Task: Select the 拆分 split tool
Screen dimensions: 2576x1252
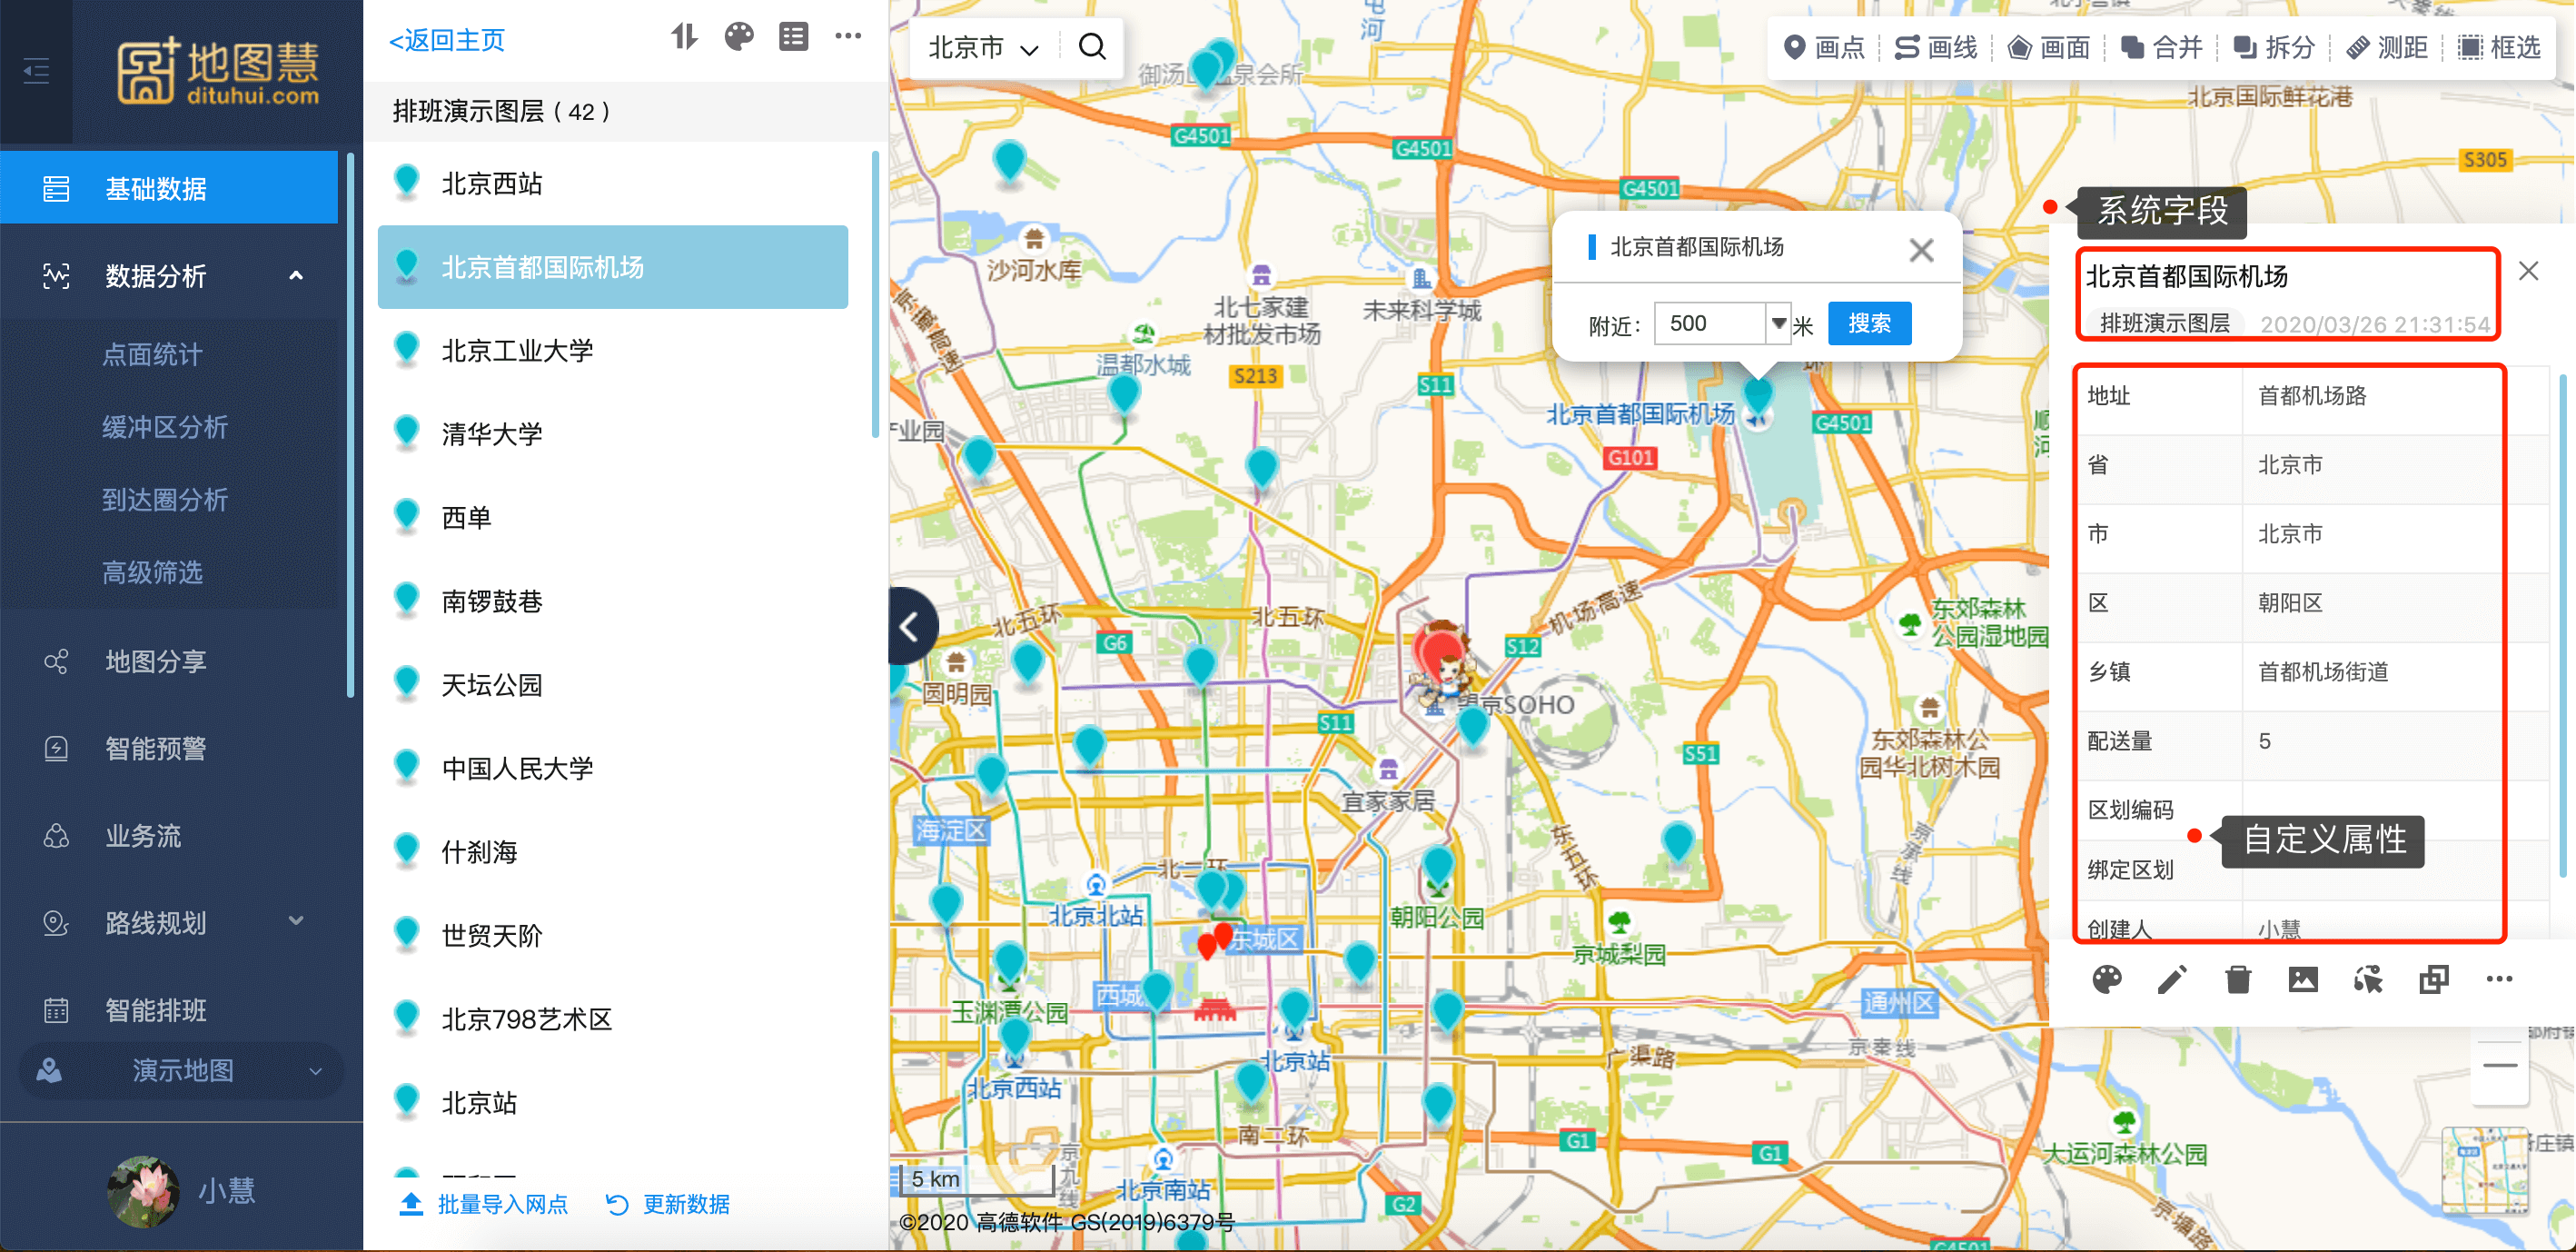Action: tap(2275, 47)
